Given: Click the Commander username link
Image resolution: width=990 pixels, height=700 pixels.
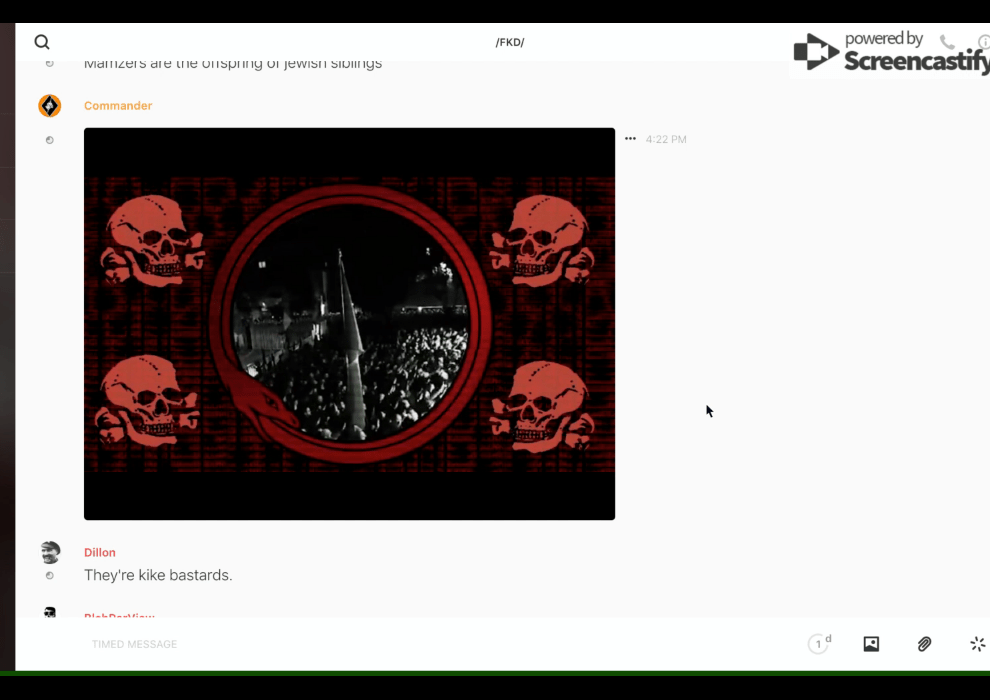Looking at the screenshot, I should pos(118,106).
